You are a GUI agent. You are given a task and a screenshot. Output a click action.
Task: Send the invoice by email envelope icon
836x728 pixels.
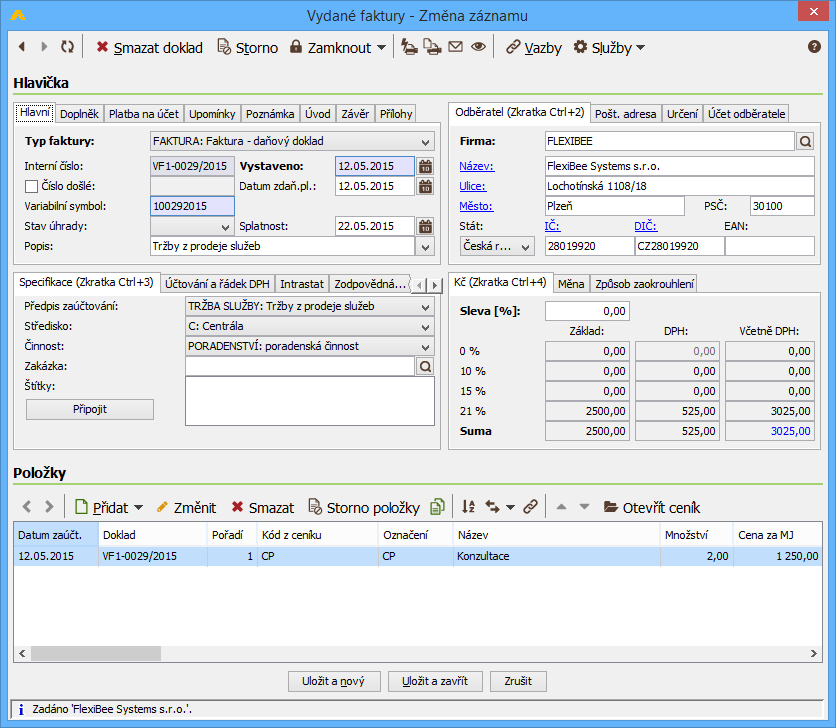point(455,47)
